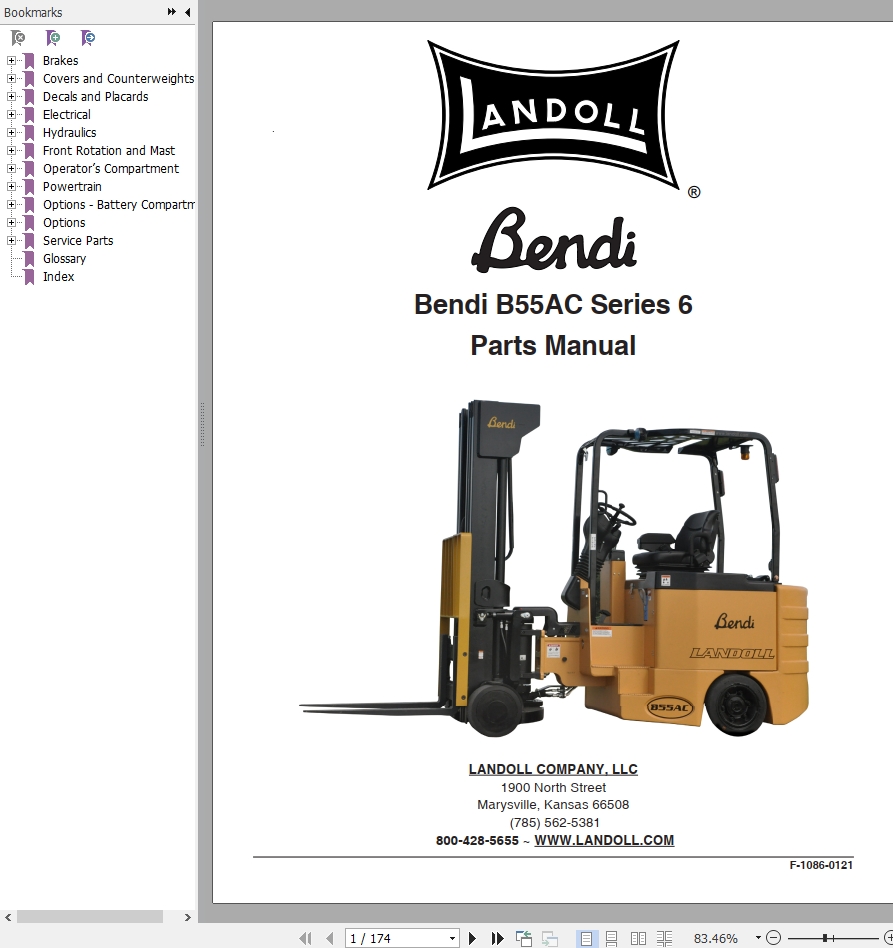The image size is (893, 948).
Task: Collapse the Bookmarks panel with left arrow
Action: [x=187, y=11]
